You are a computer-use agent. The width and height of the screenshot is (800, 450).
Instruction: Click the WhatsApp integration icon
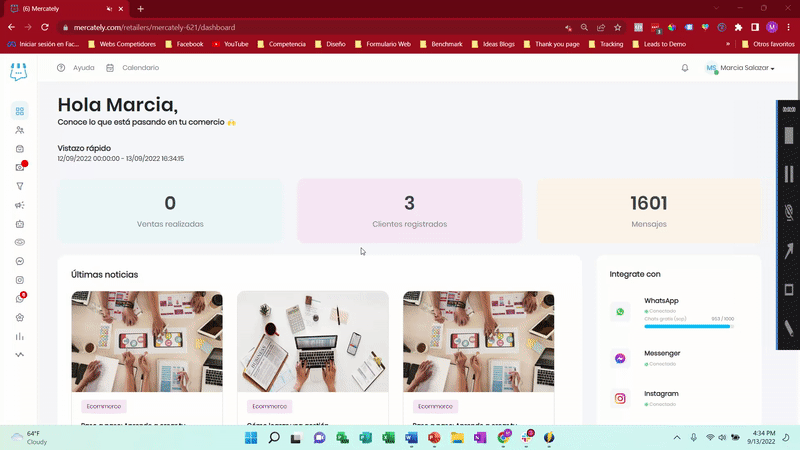click(620, 312)
